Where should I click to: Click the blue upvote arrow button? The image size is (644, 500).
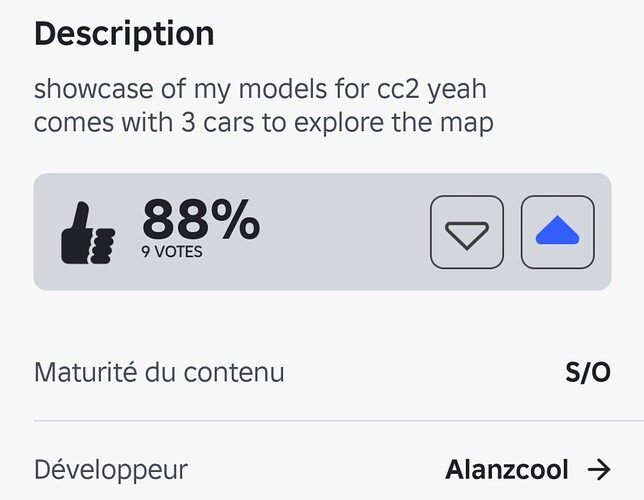click(557, 232)
